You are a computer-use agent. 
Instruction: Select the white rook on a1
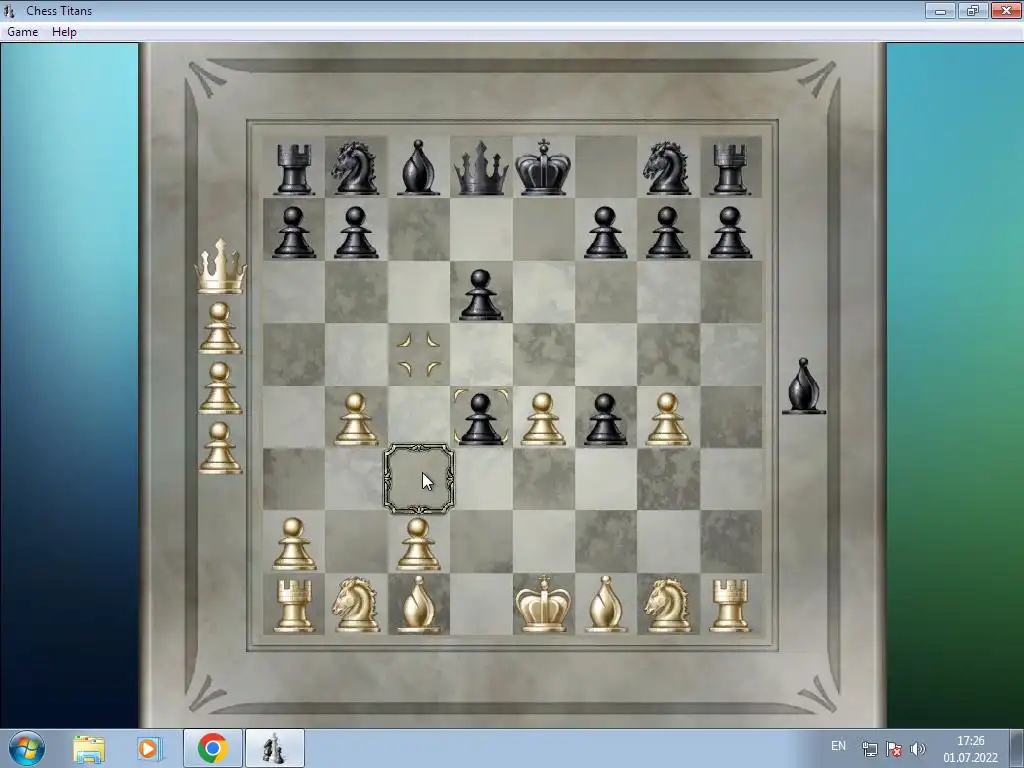point(293,607)
